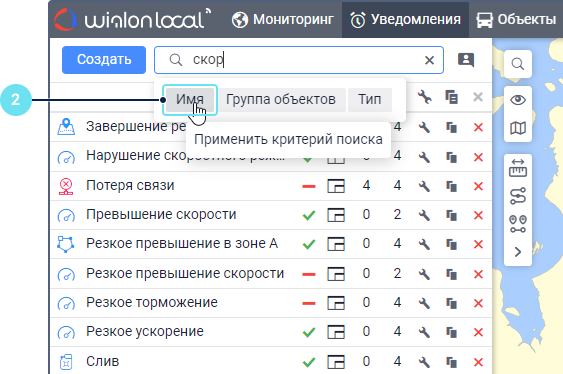Toggle the Превышение скорости notification on/off
Viewport: 563px width, 374px height.
(x=309, y=215)
